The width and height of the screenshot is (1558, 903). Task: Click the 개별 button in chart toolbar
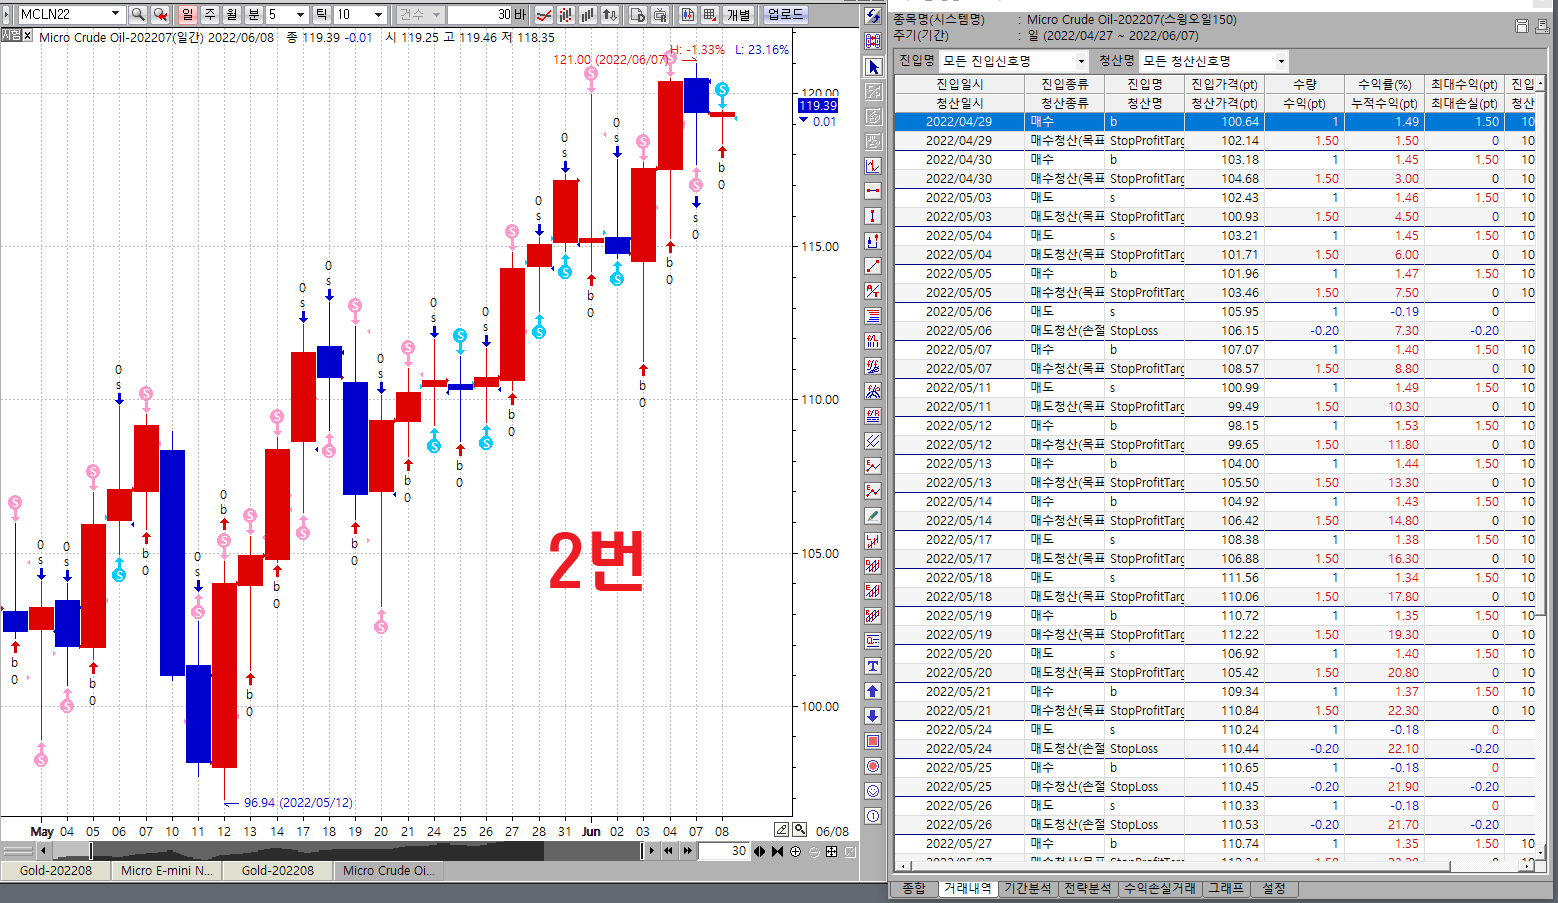[738, 14]
